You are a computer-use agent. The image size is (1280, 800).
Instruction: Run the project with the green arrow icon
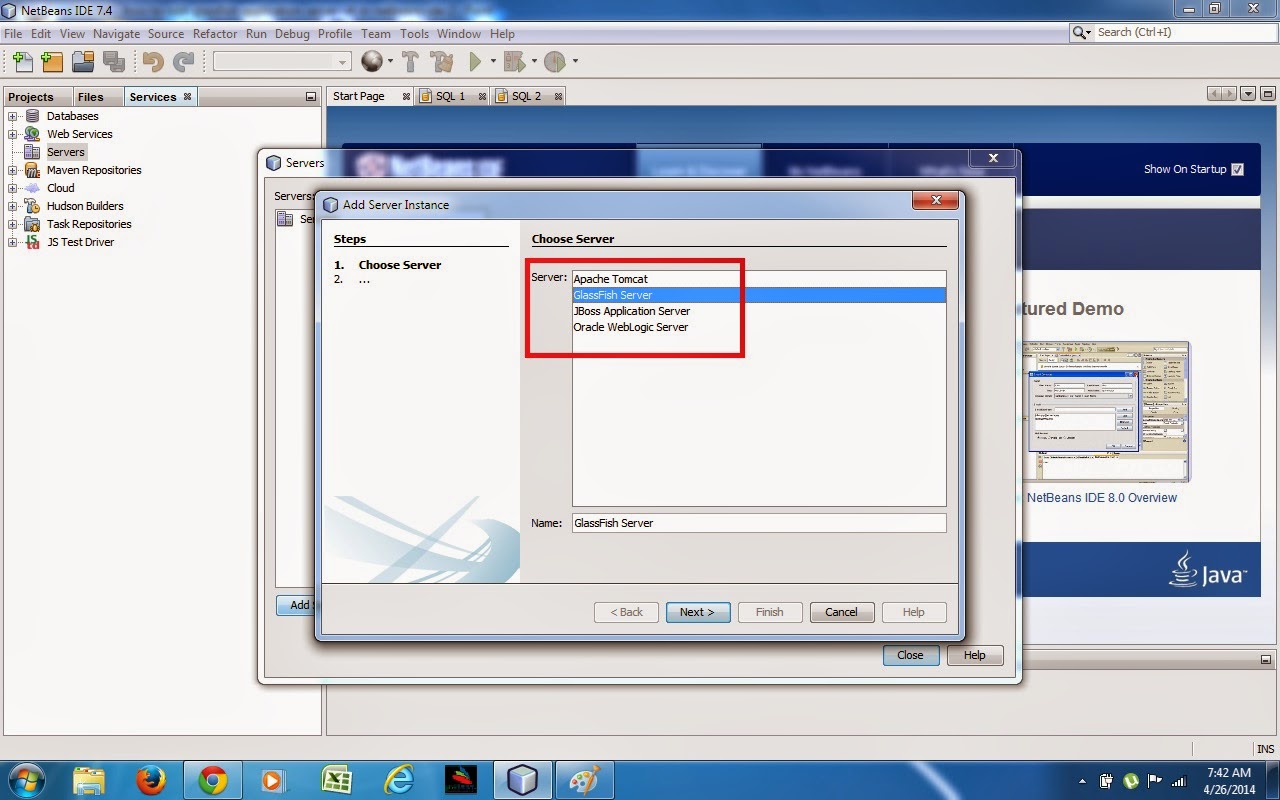(x=475, y=61)
